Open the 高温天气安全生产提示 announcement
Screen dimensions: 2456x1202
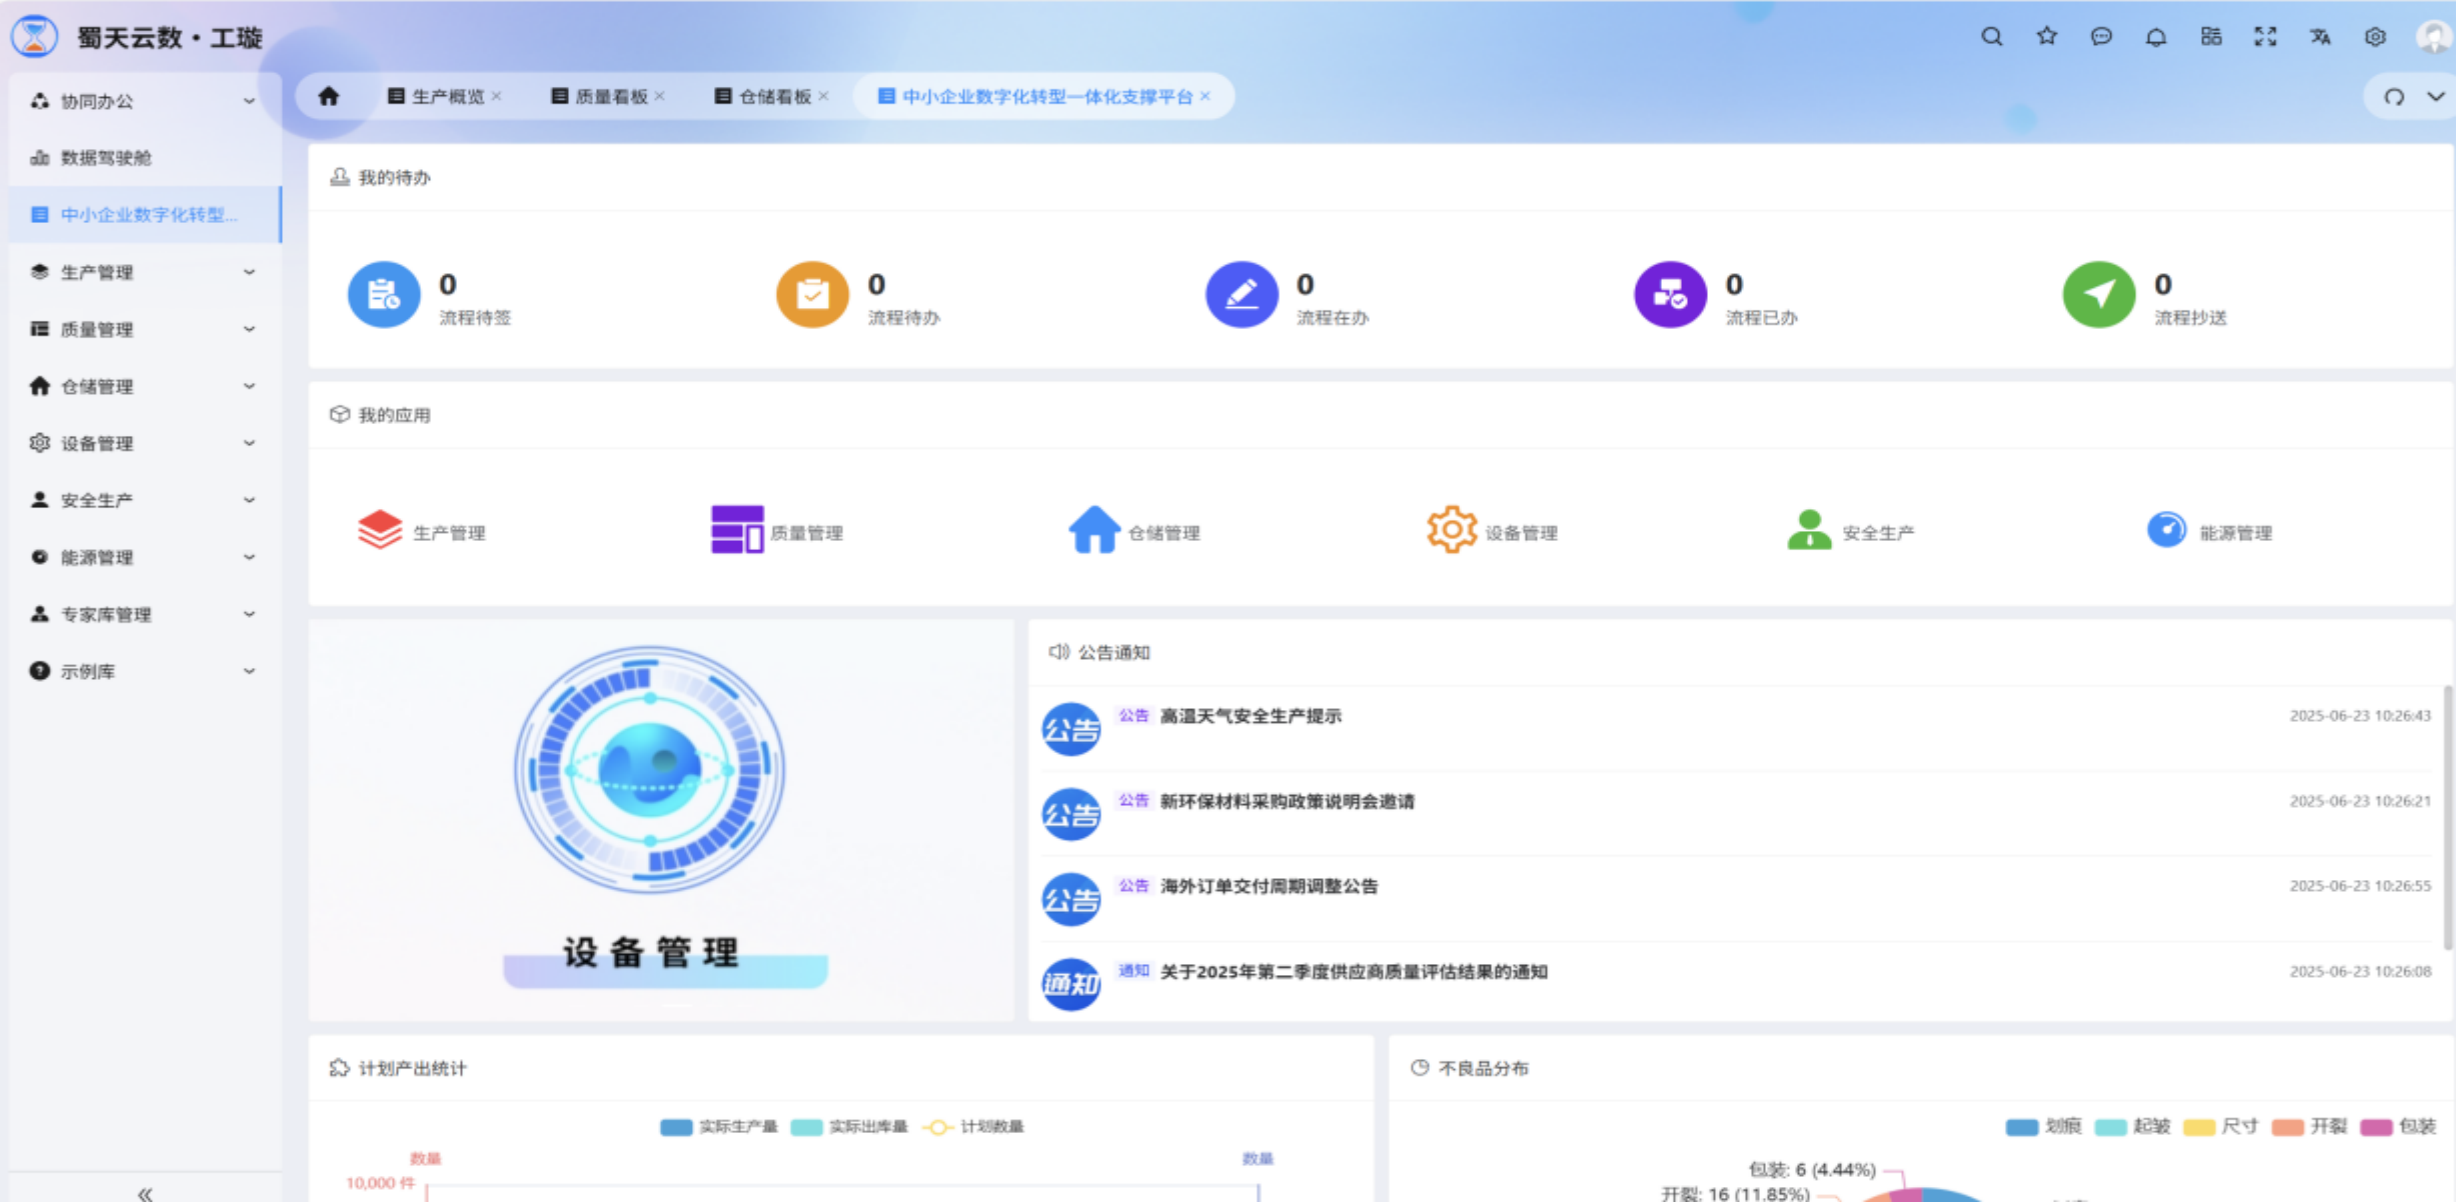click(1250, 716)
